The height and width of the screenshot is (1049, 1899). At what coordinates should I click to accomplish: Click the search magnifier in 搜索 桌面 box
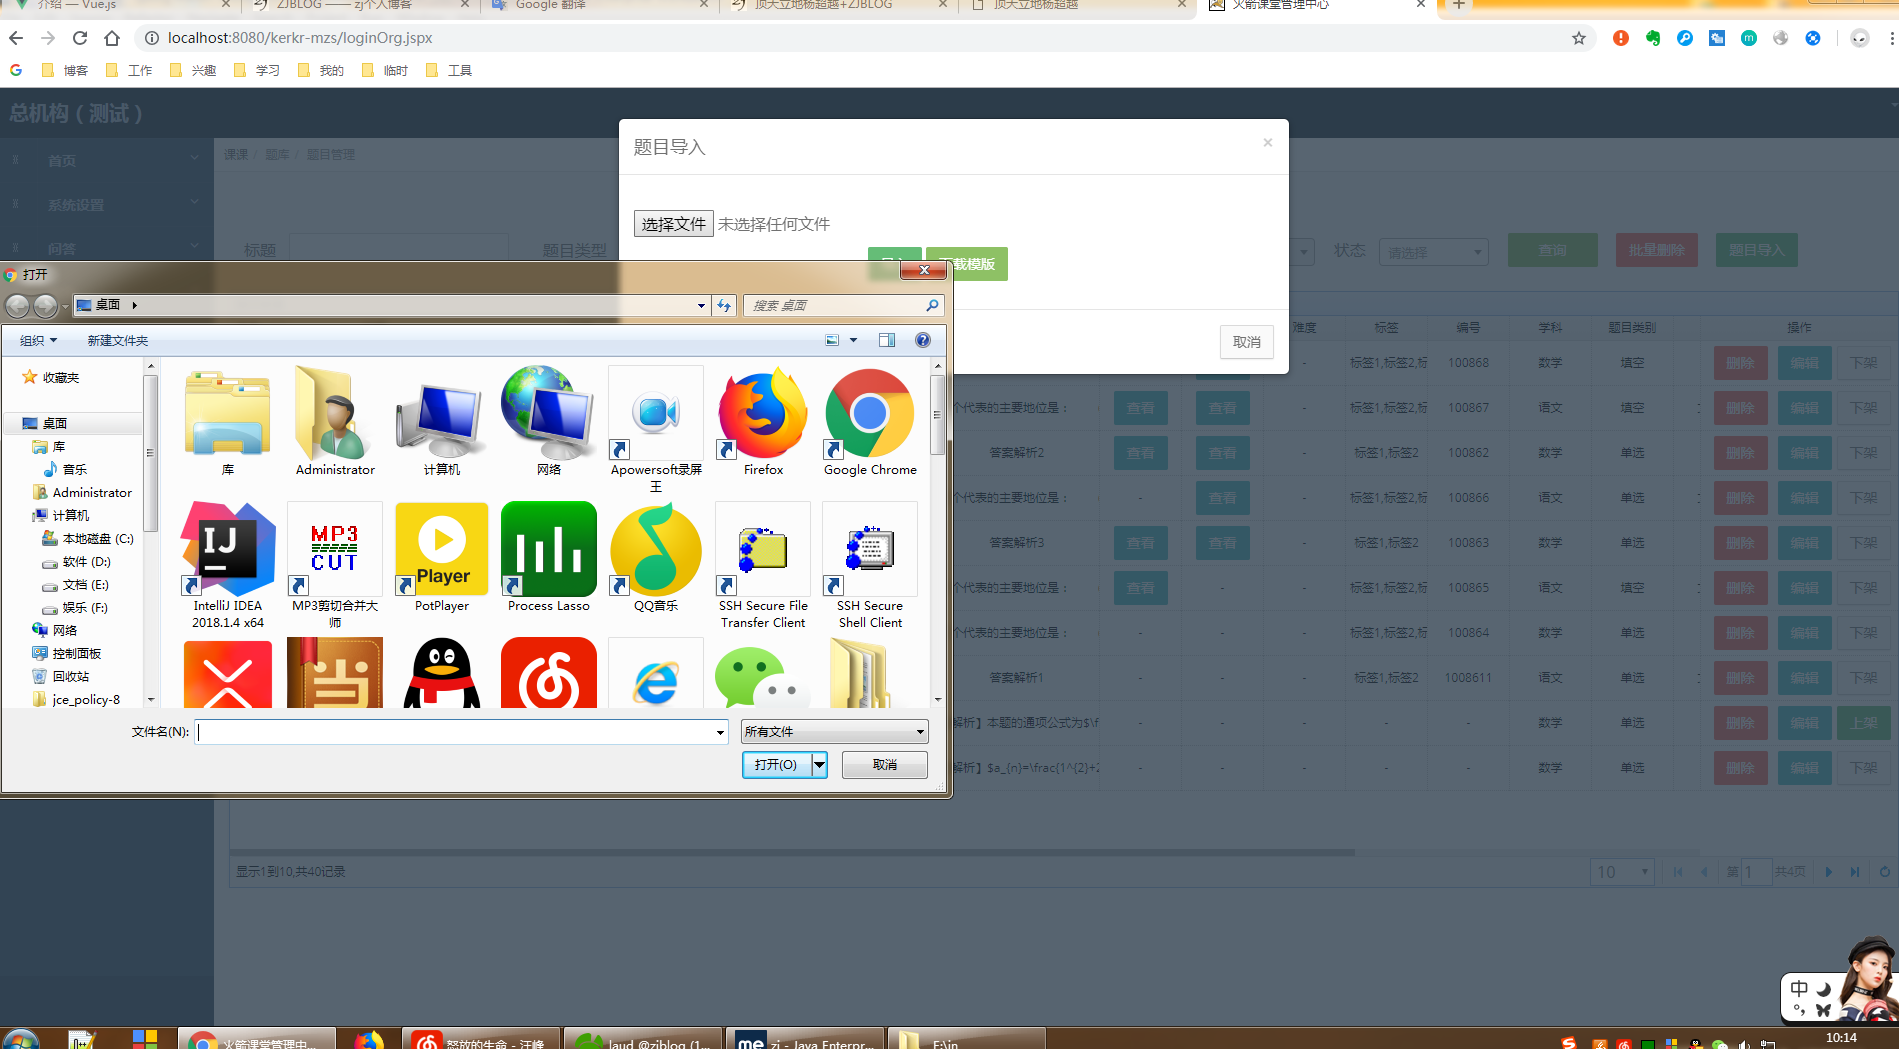pyautogui.click(x=932, y=305)
